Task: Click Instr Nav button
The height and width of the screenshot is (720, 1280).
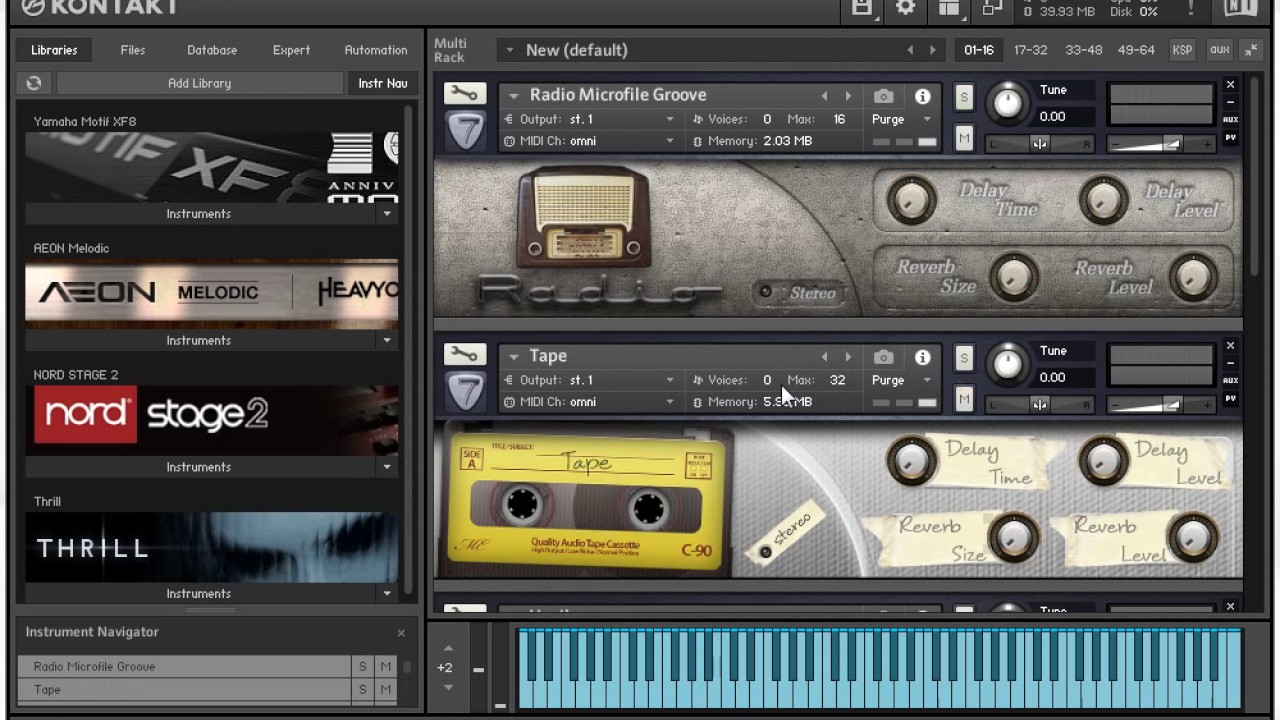Action: (x=381, y=83)
